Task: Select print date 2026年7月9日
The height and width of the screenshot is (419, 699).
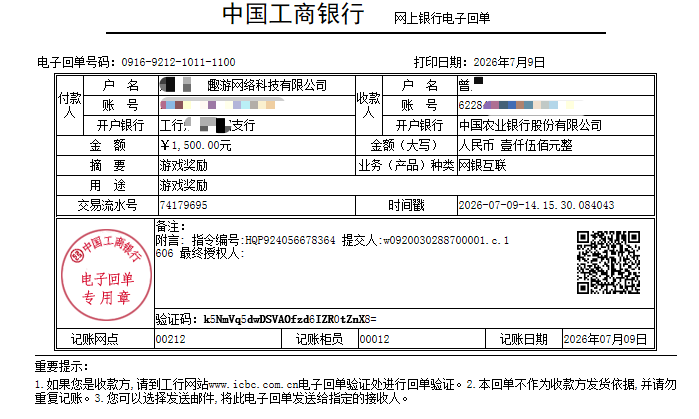Action: coord(509,62)
